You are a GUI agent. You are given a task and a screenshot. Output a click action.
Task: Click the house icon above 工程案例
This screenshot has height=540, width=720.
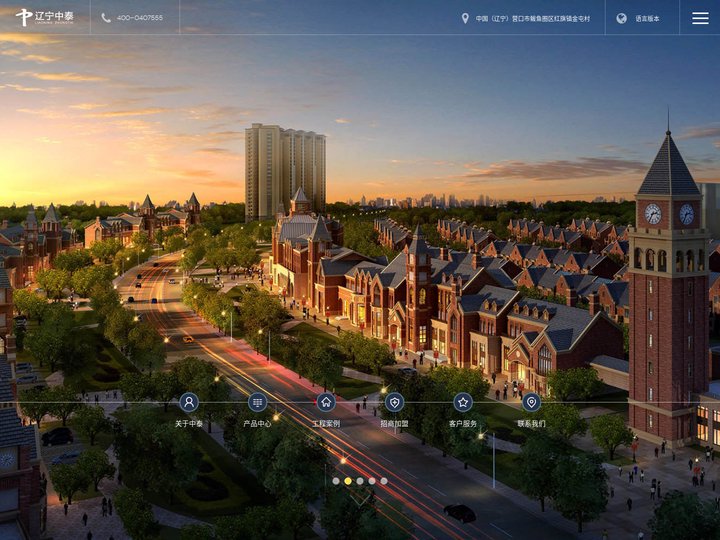click(326, 402)
